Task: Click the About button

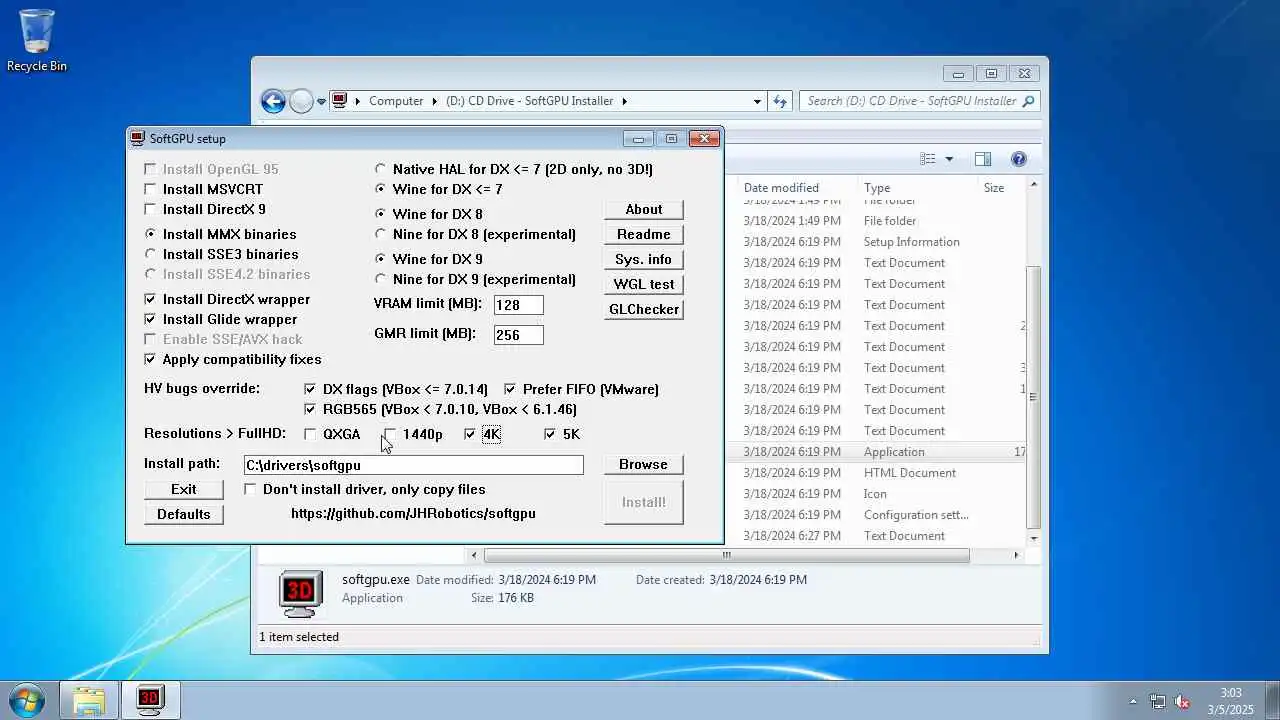Action: coord(644,209)
